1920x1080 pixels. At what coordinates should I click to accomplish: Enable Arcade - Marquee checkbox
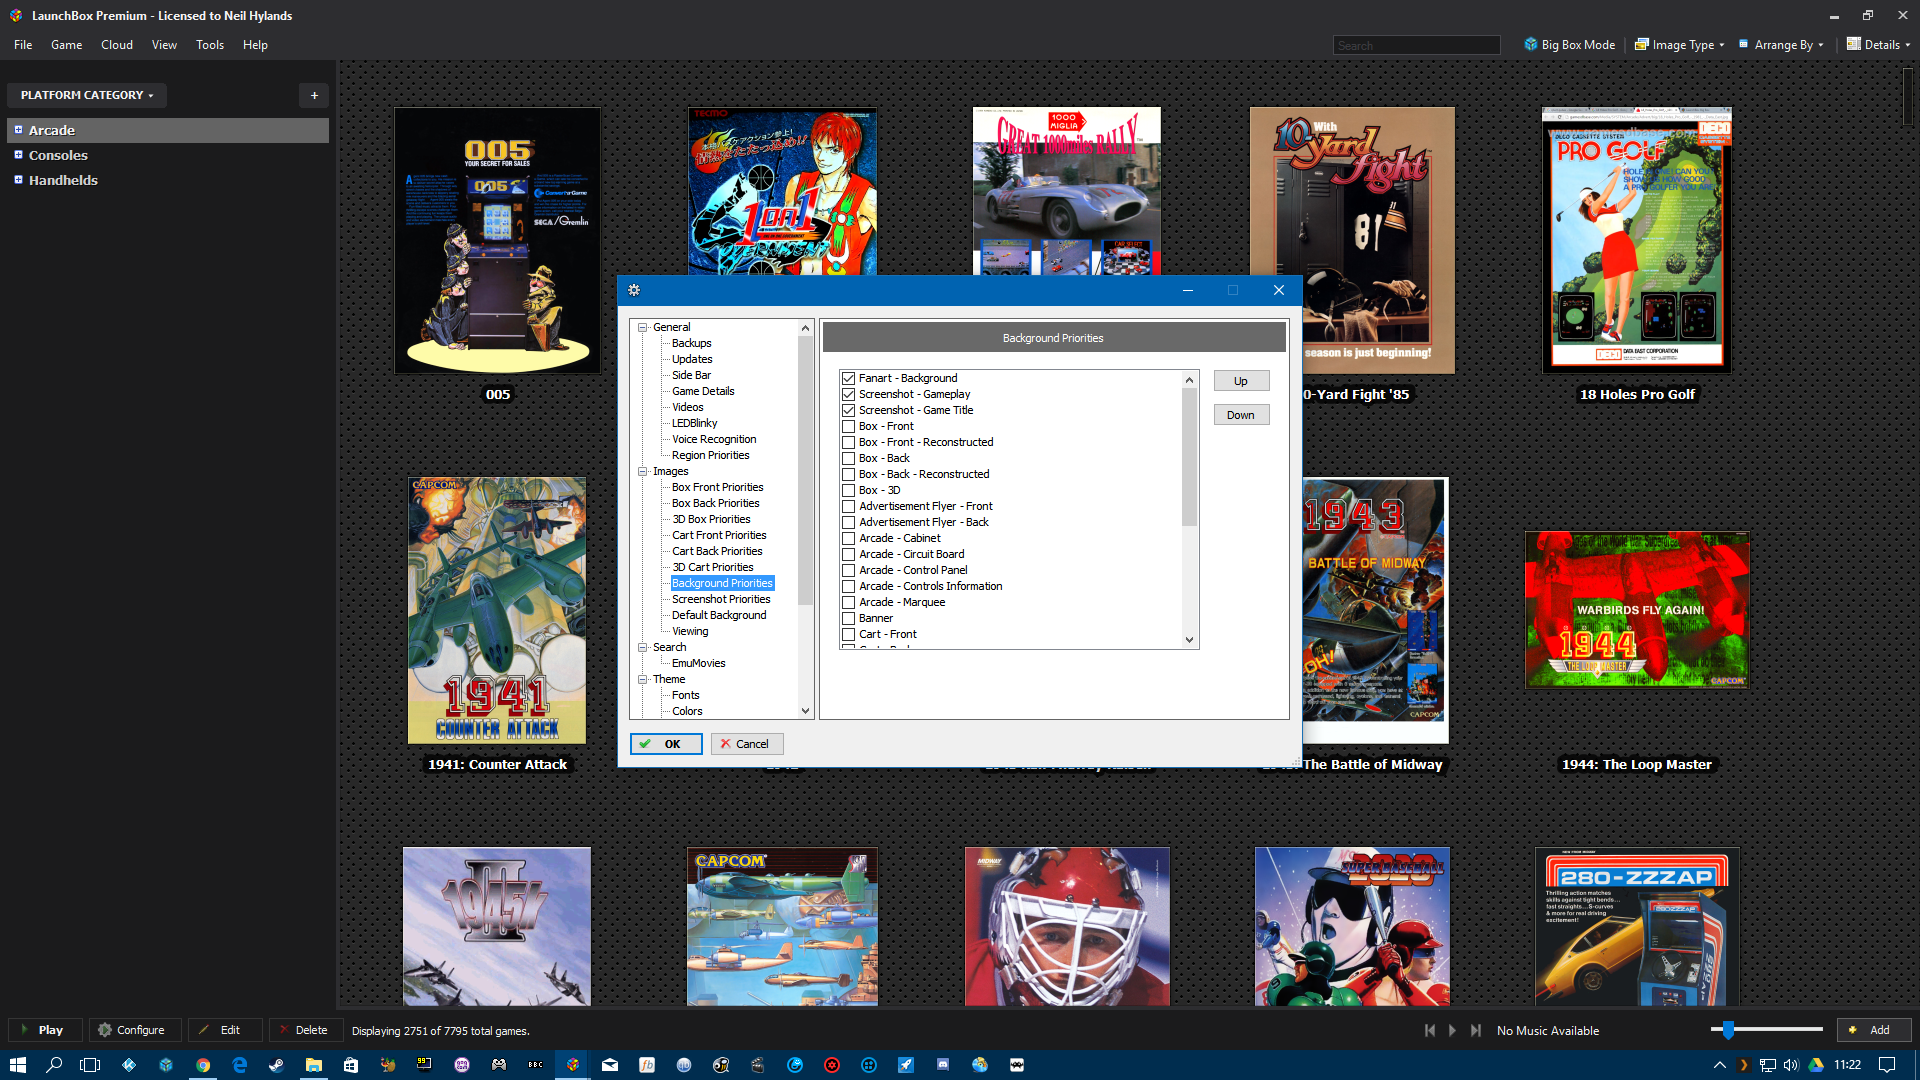[x=848, y=602]
